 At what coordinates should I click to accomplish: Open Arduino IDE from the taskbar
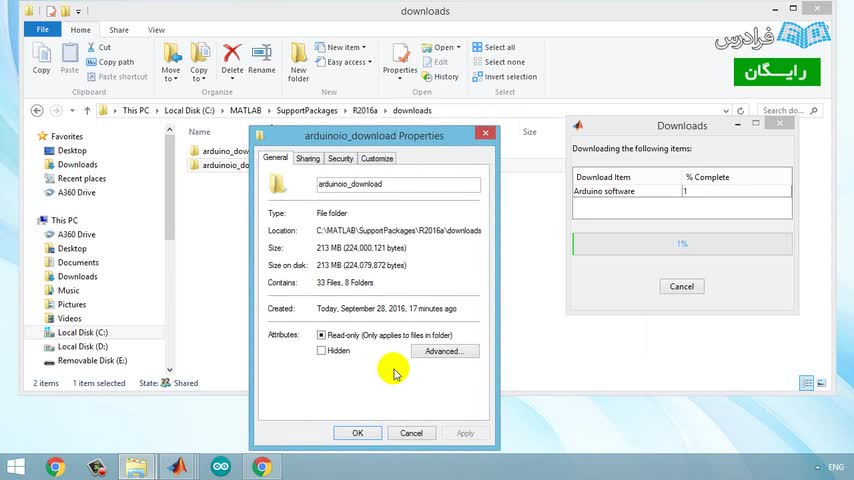pos(221,467)
